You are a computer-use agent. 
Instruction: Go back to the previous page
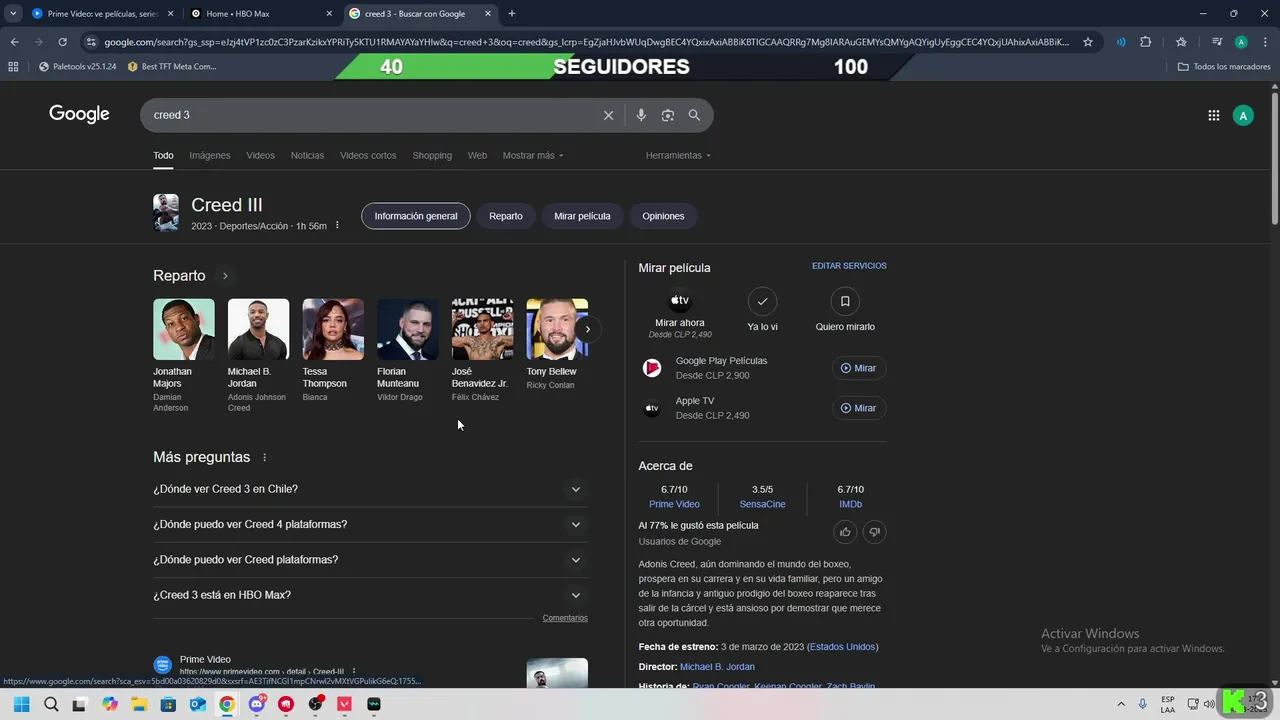15,42
